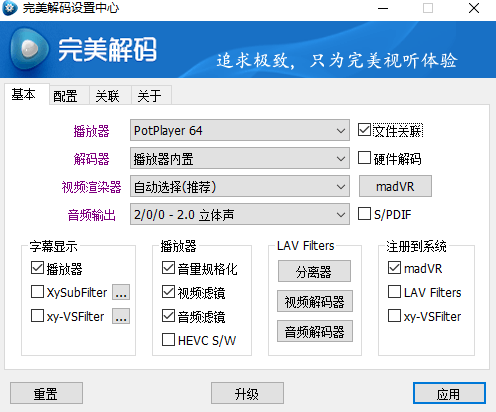Screen dimensions: 496x412
Task: Open the 音频输出 dropdown
Action: 240,214
